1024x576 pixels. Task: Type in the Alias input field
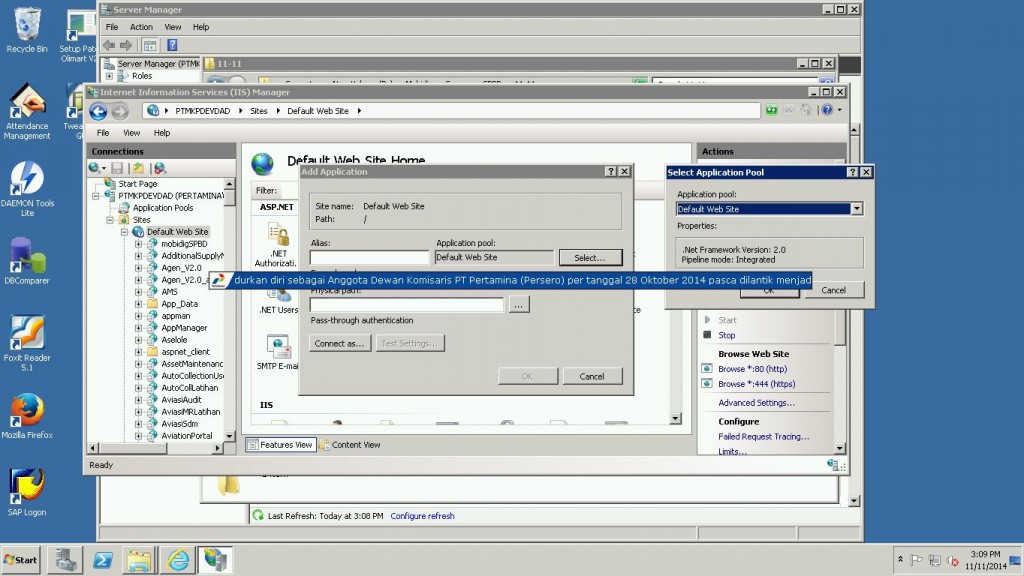coord(369,258)
